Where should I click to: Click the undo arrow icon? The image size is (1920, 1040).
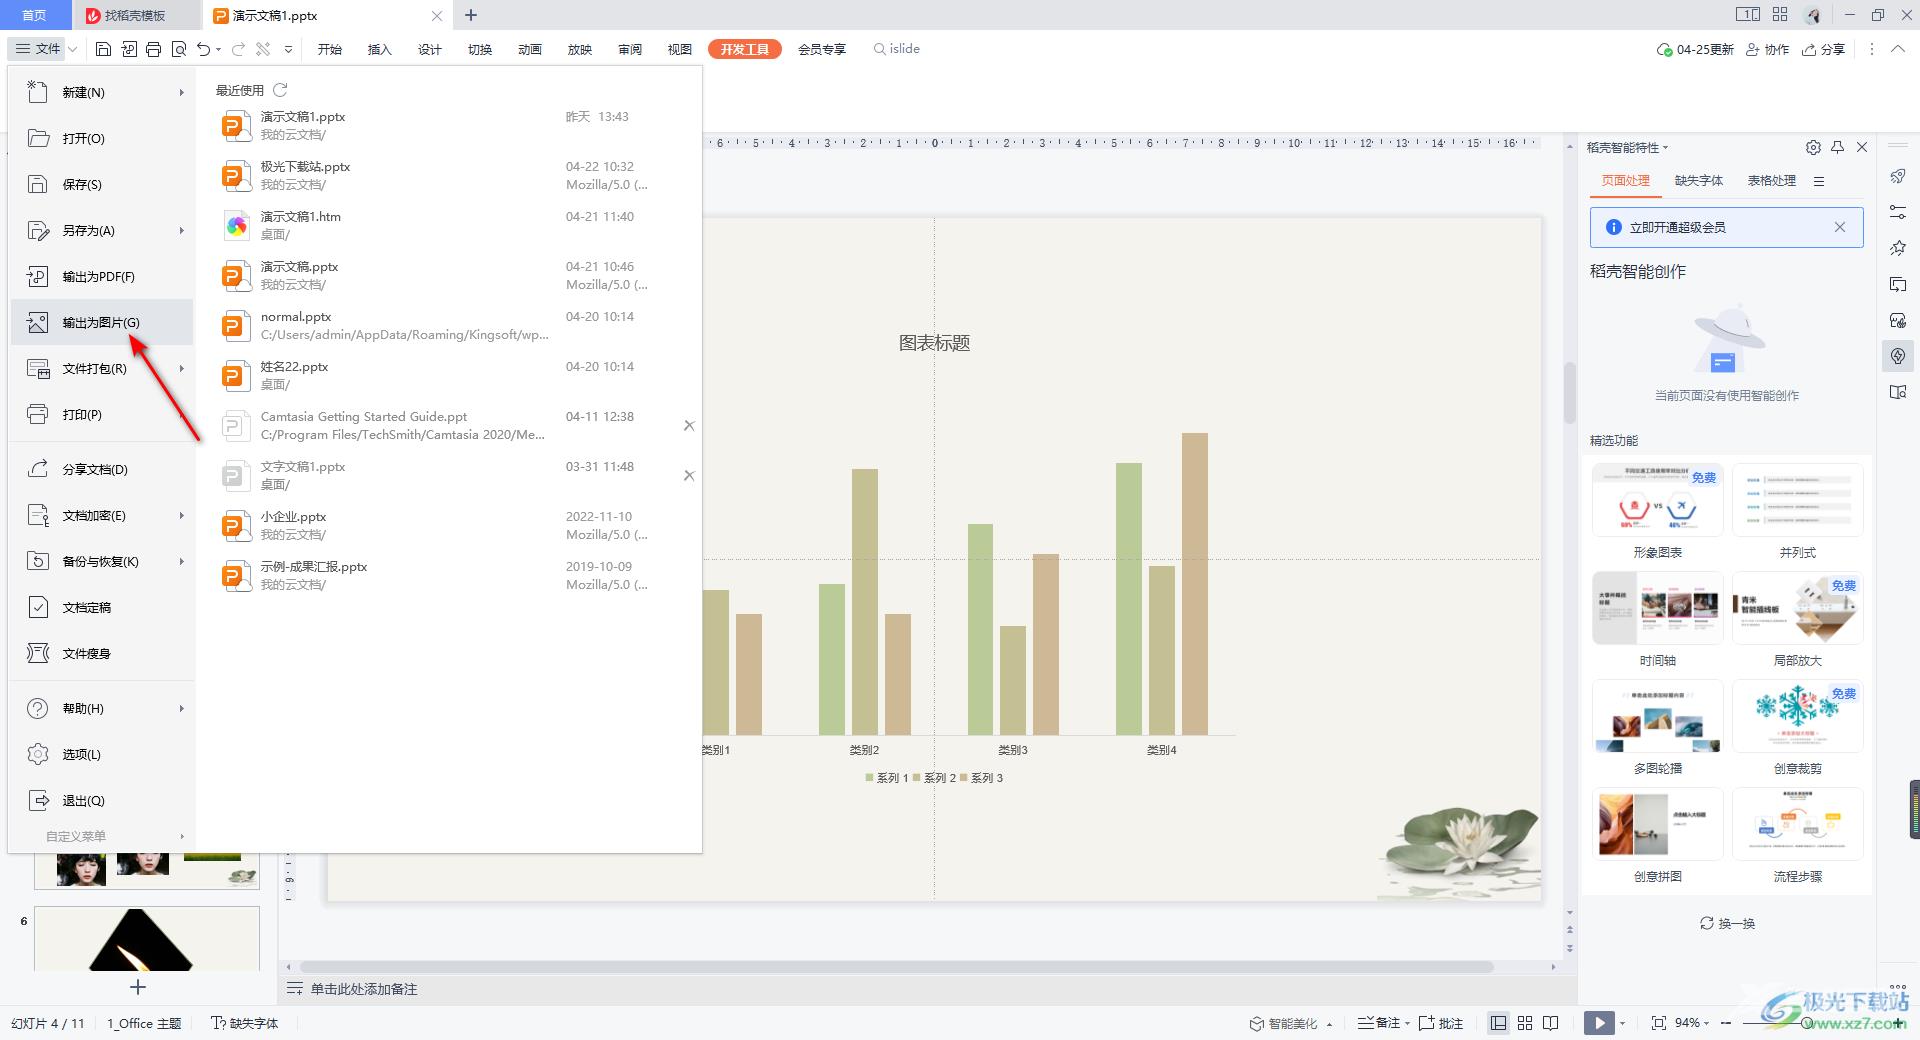[204, 49]
